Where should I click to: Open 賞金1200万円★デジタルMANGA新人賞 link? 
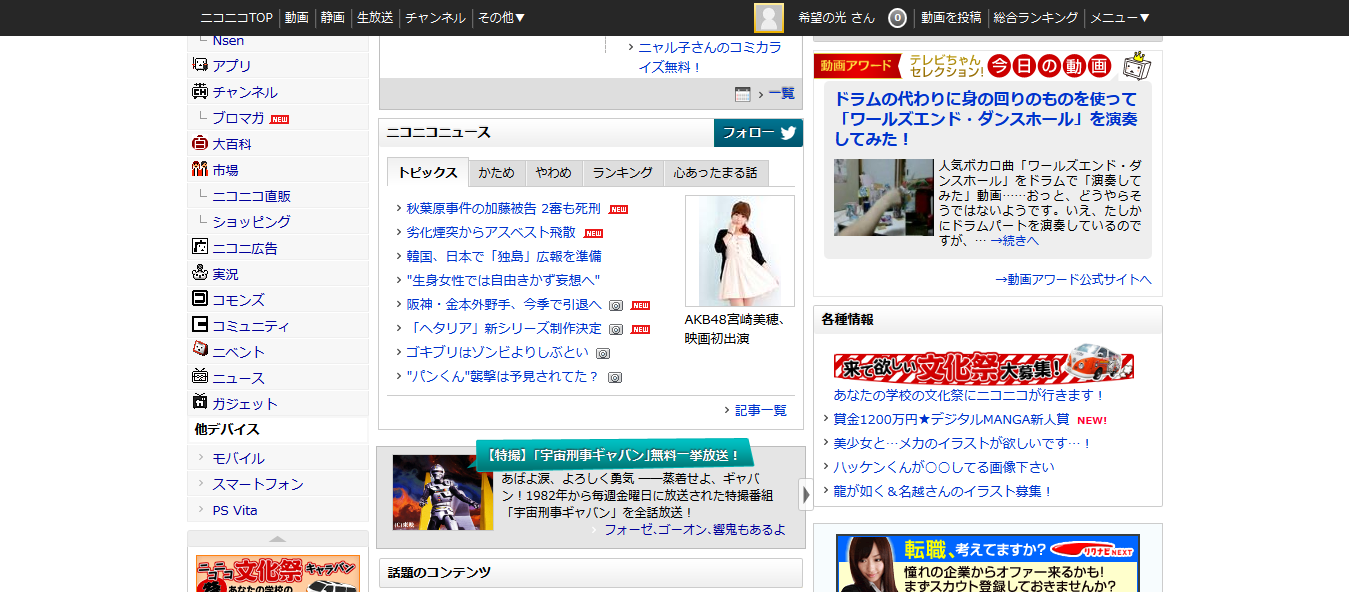[951, 419]
